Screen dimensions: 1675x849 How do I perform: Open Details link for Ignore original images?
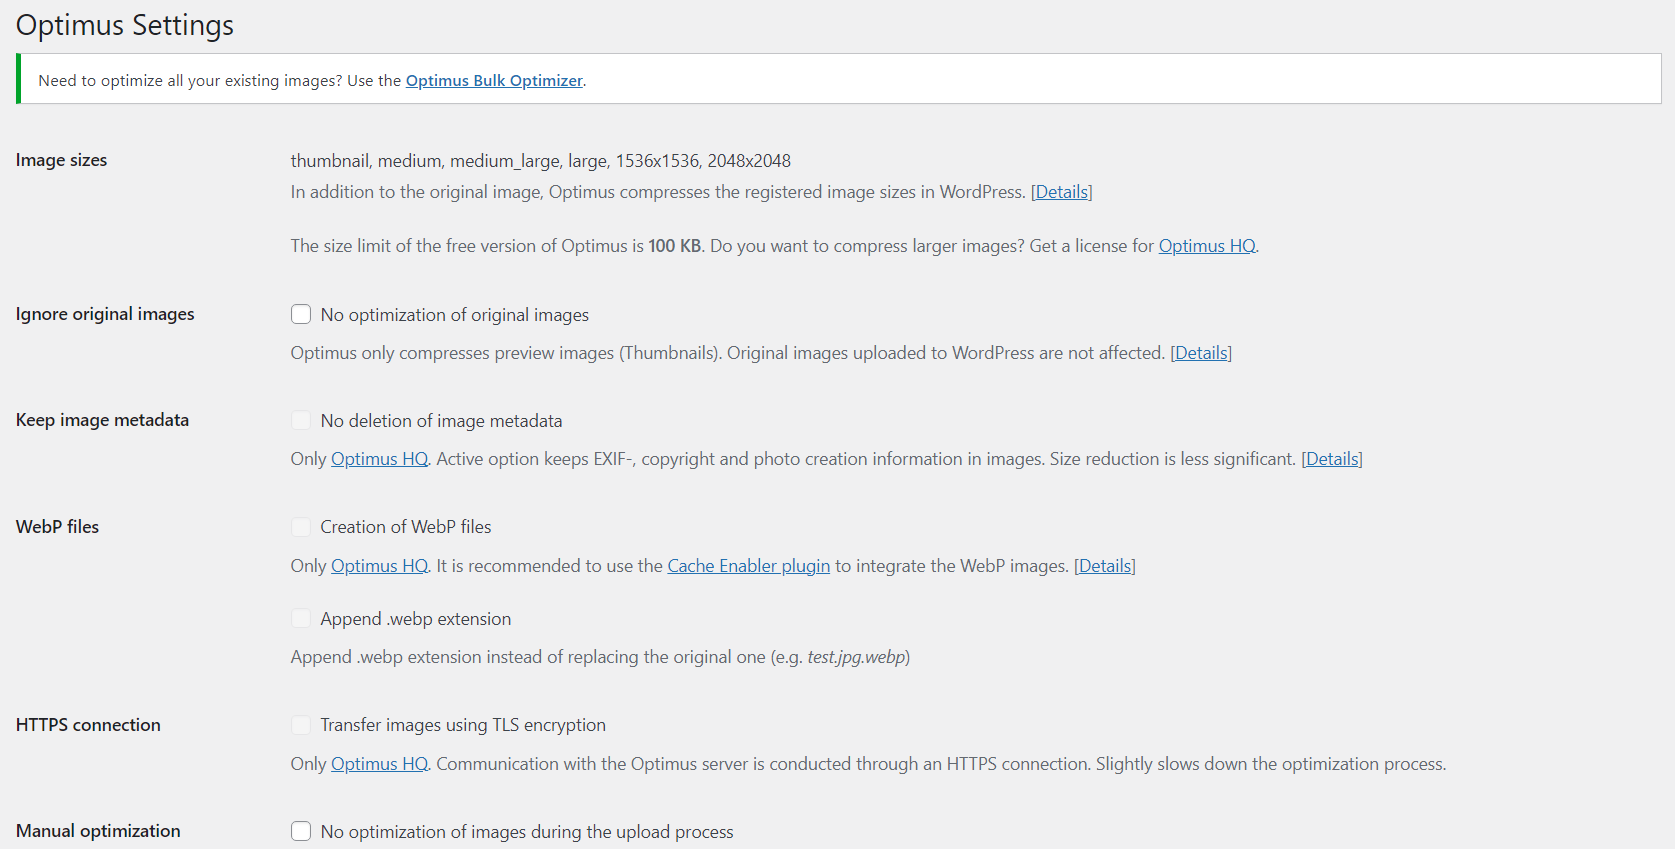pos(1199,352)
